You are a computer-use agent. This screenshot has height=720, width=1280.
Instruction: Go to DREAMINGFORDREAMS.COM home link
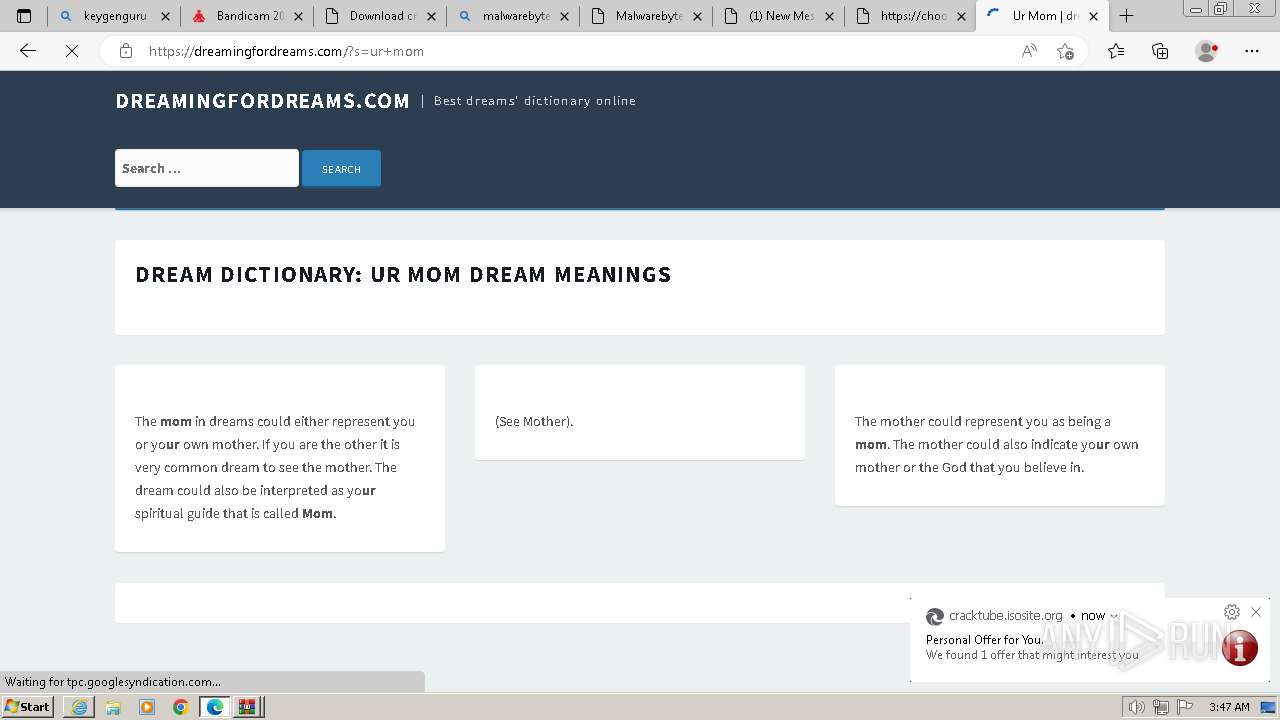point(262,101)
